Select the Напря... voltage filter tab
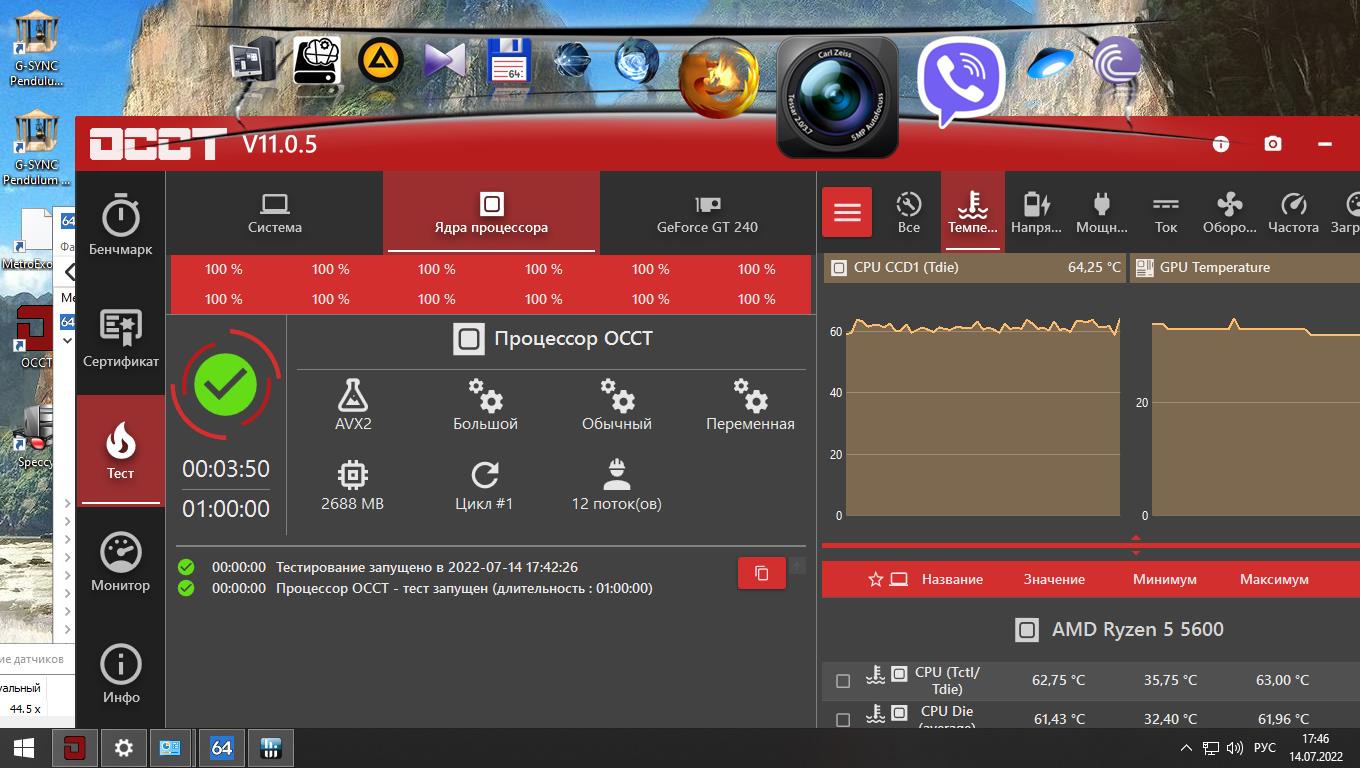Viewport: 1360px width, 768px height. click(x=1036, y=212)
